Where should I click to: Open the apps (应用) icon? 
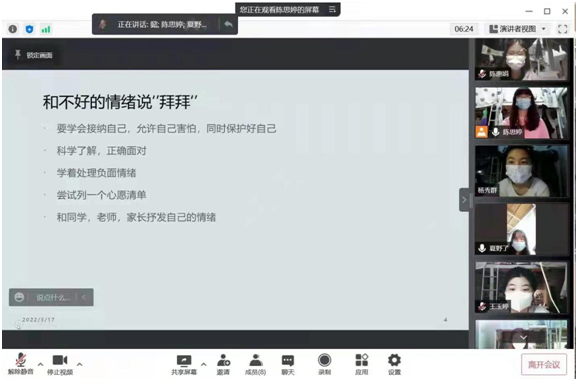[362, 364]
